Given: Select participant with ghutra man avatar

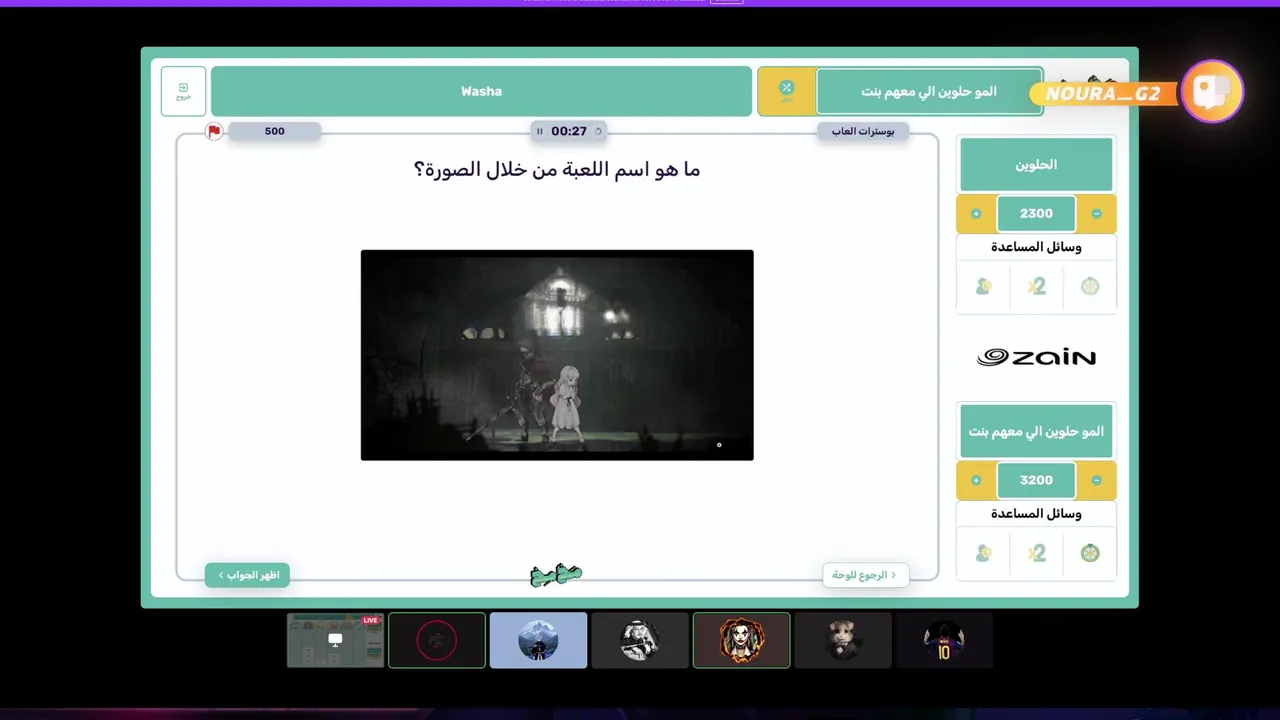Looking at the screenshot, I should (x=640, y=640).
